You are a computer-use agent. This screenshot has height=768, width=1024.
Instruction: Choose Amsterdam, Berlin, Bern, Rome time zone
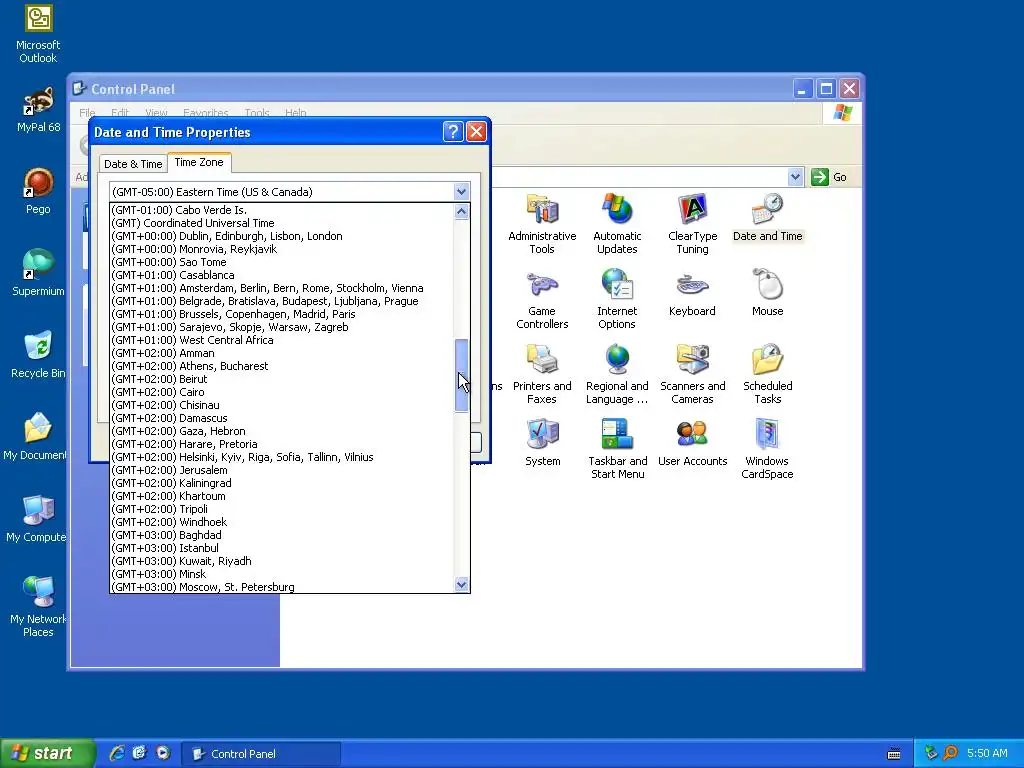point(281,288)
